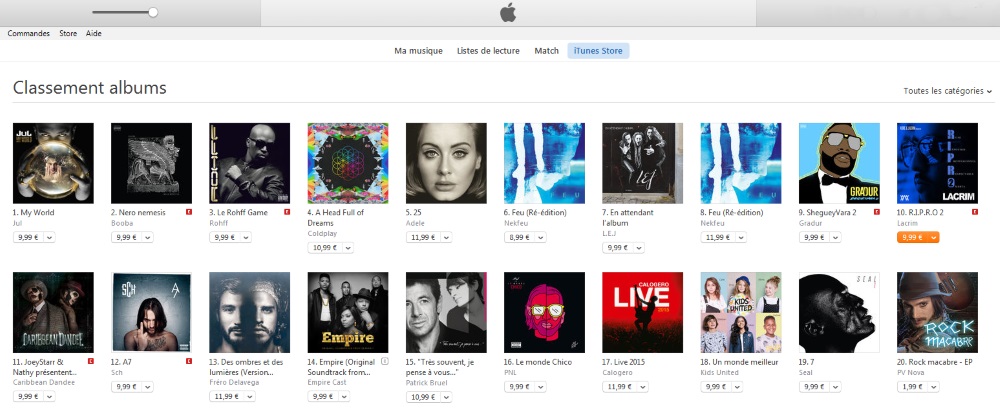Open the Calogero Live 2015 album cover
The width and height of the screenshot is (1000, 410).
coord(642,312)
